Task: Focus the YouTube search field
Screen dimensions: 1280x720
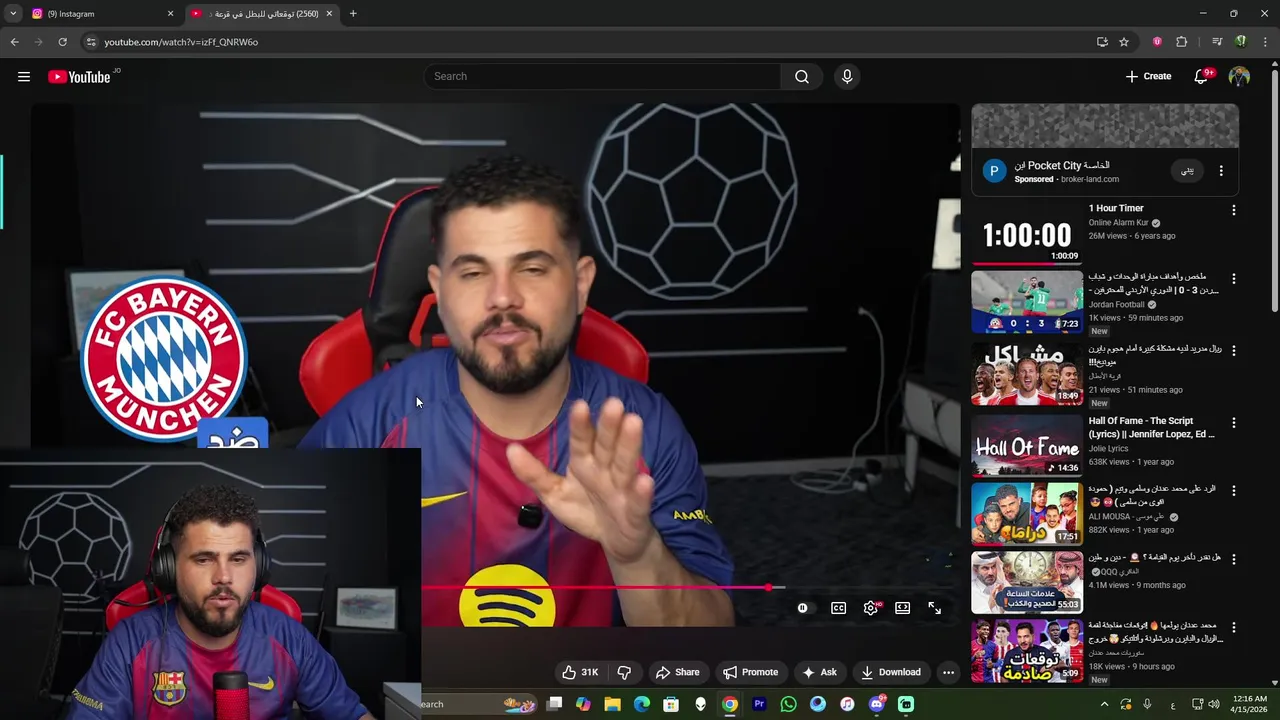Action: pos(603,77)
